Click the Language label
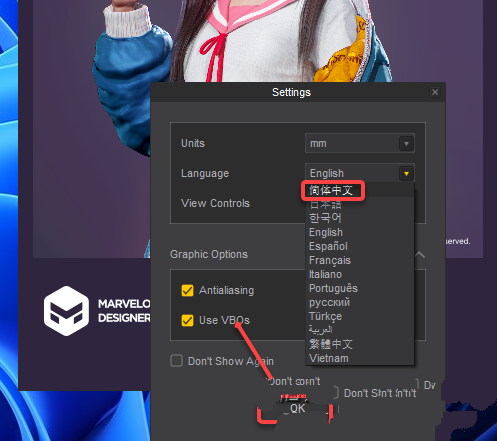 (x=205, y=173)
